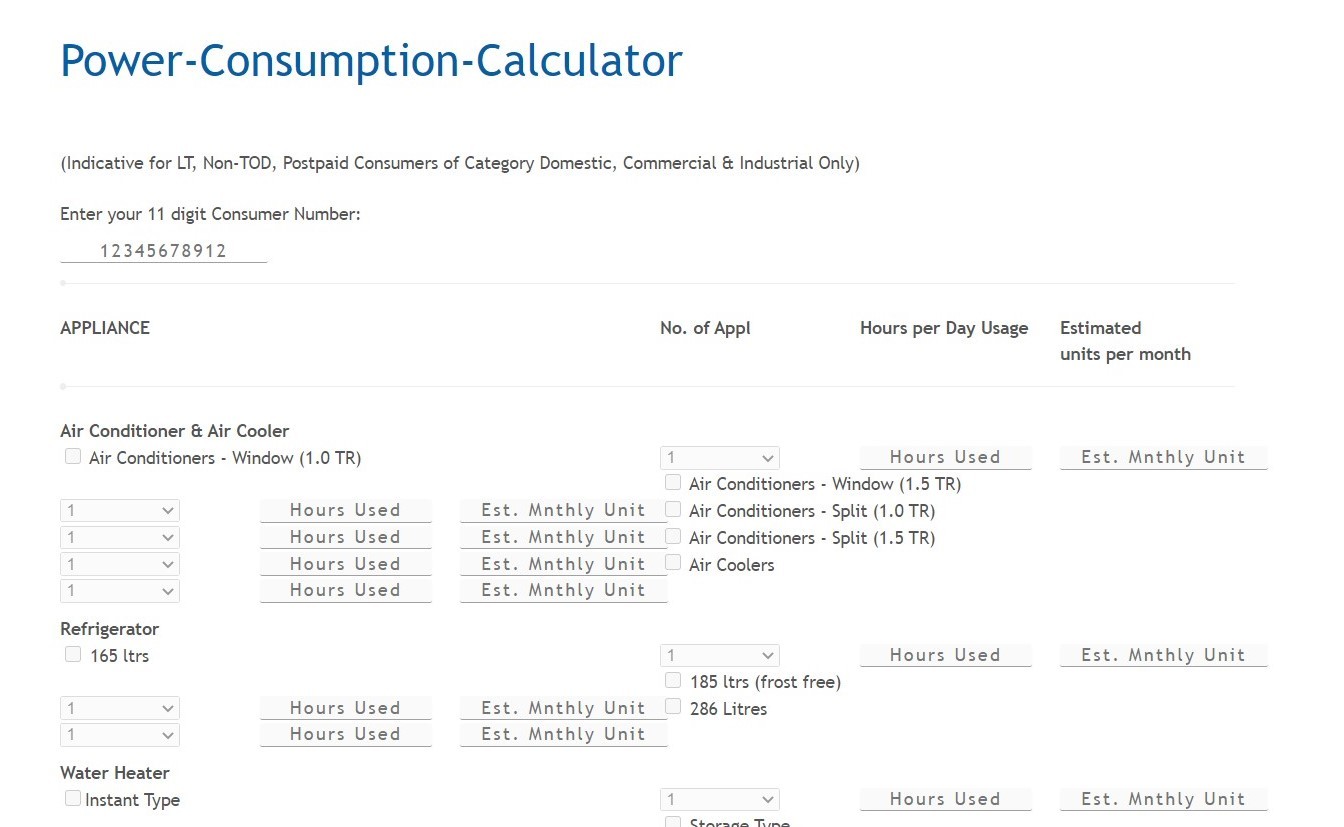Expand the dropdown just above the Refrigerator heading

pos(119,591)
